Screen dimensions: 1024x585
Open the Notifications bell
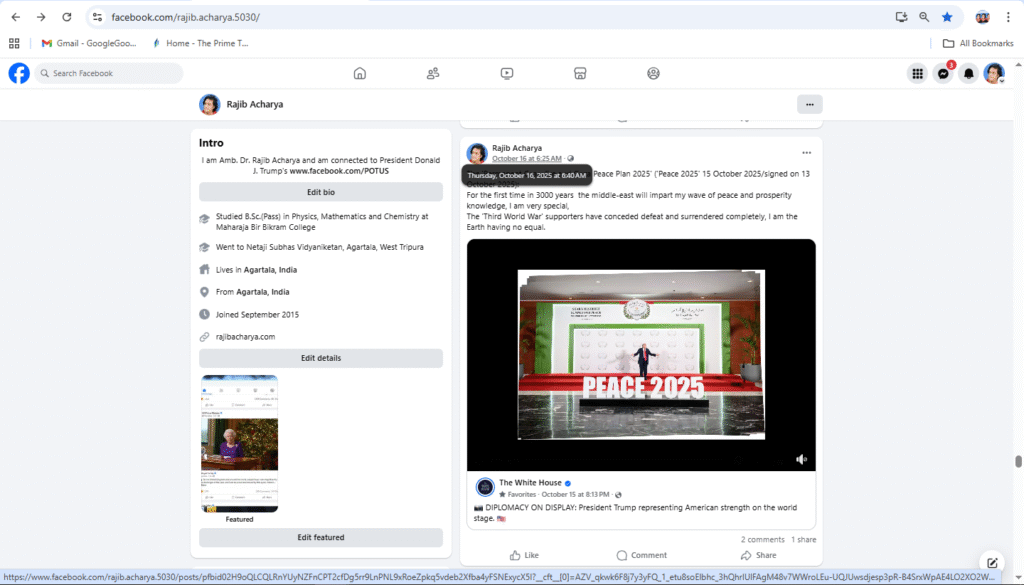[x=968, y=74]
